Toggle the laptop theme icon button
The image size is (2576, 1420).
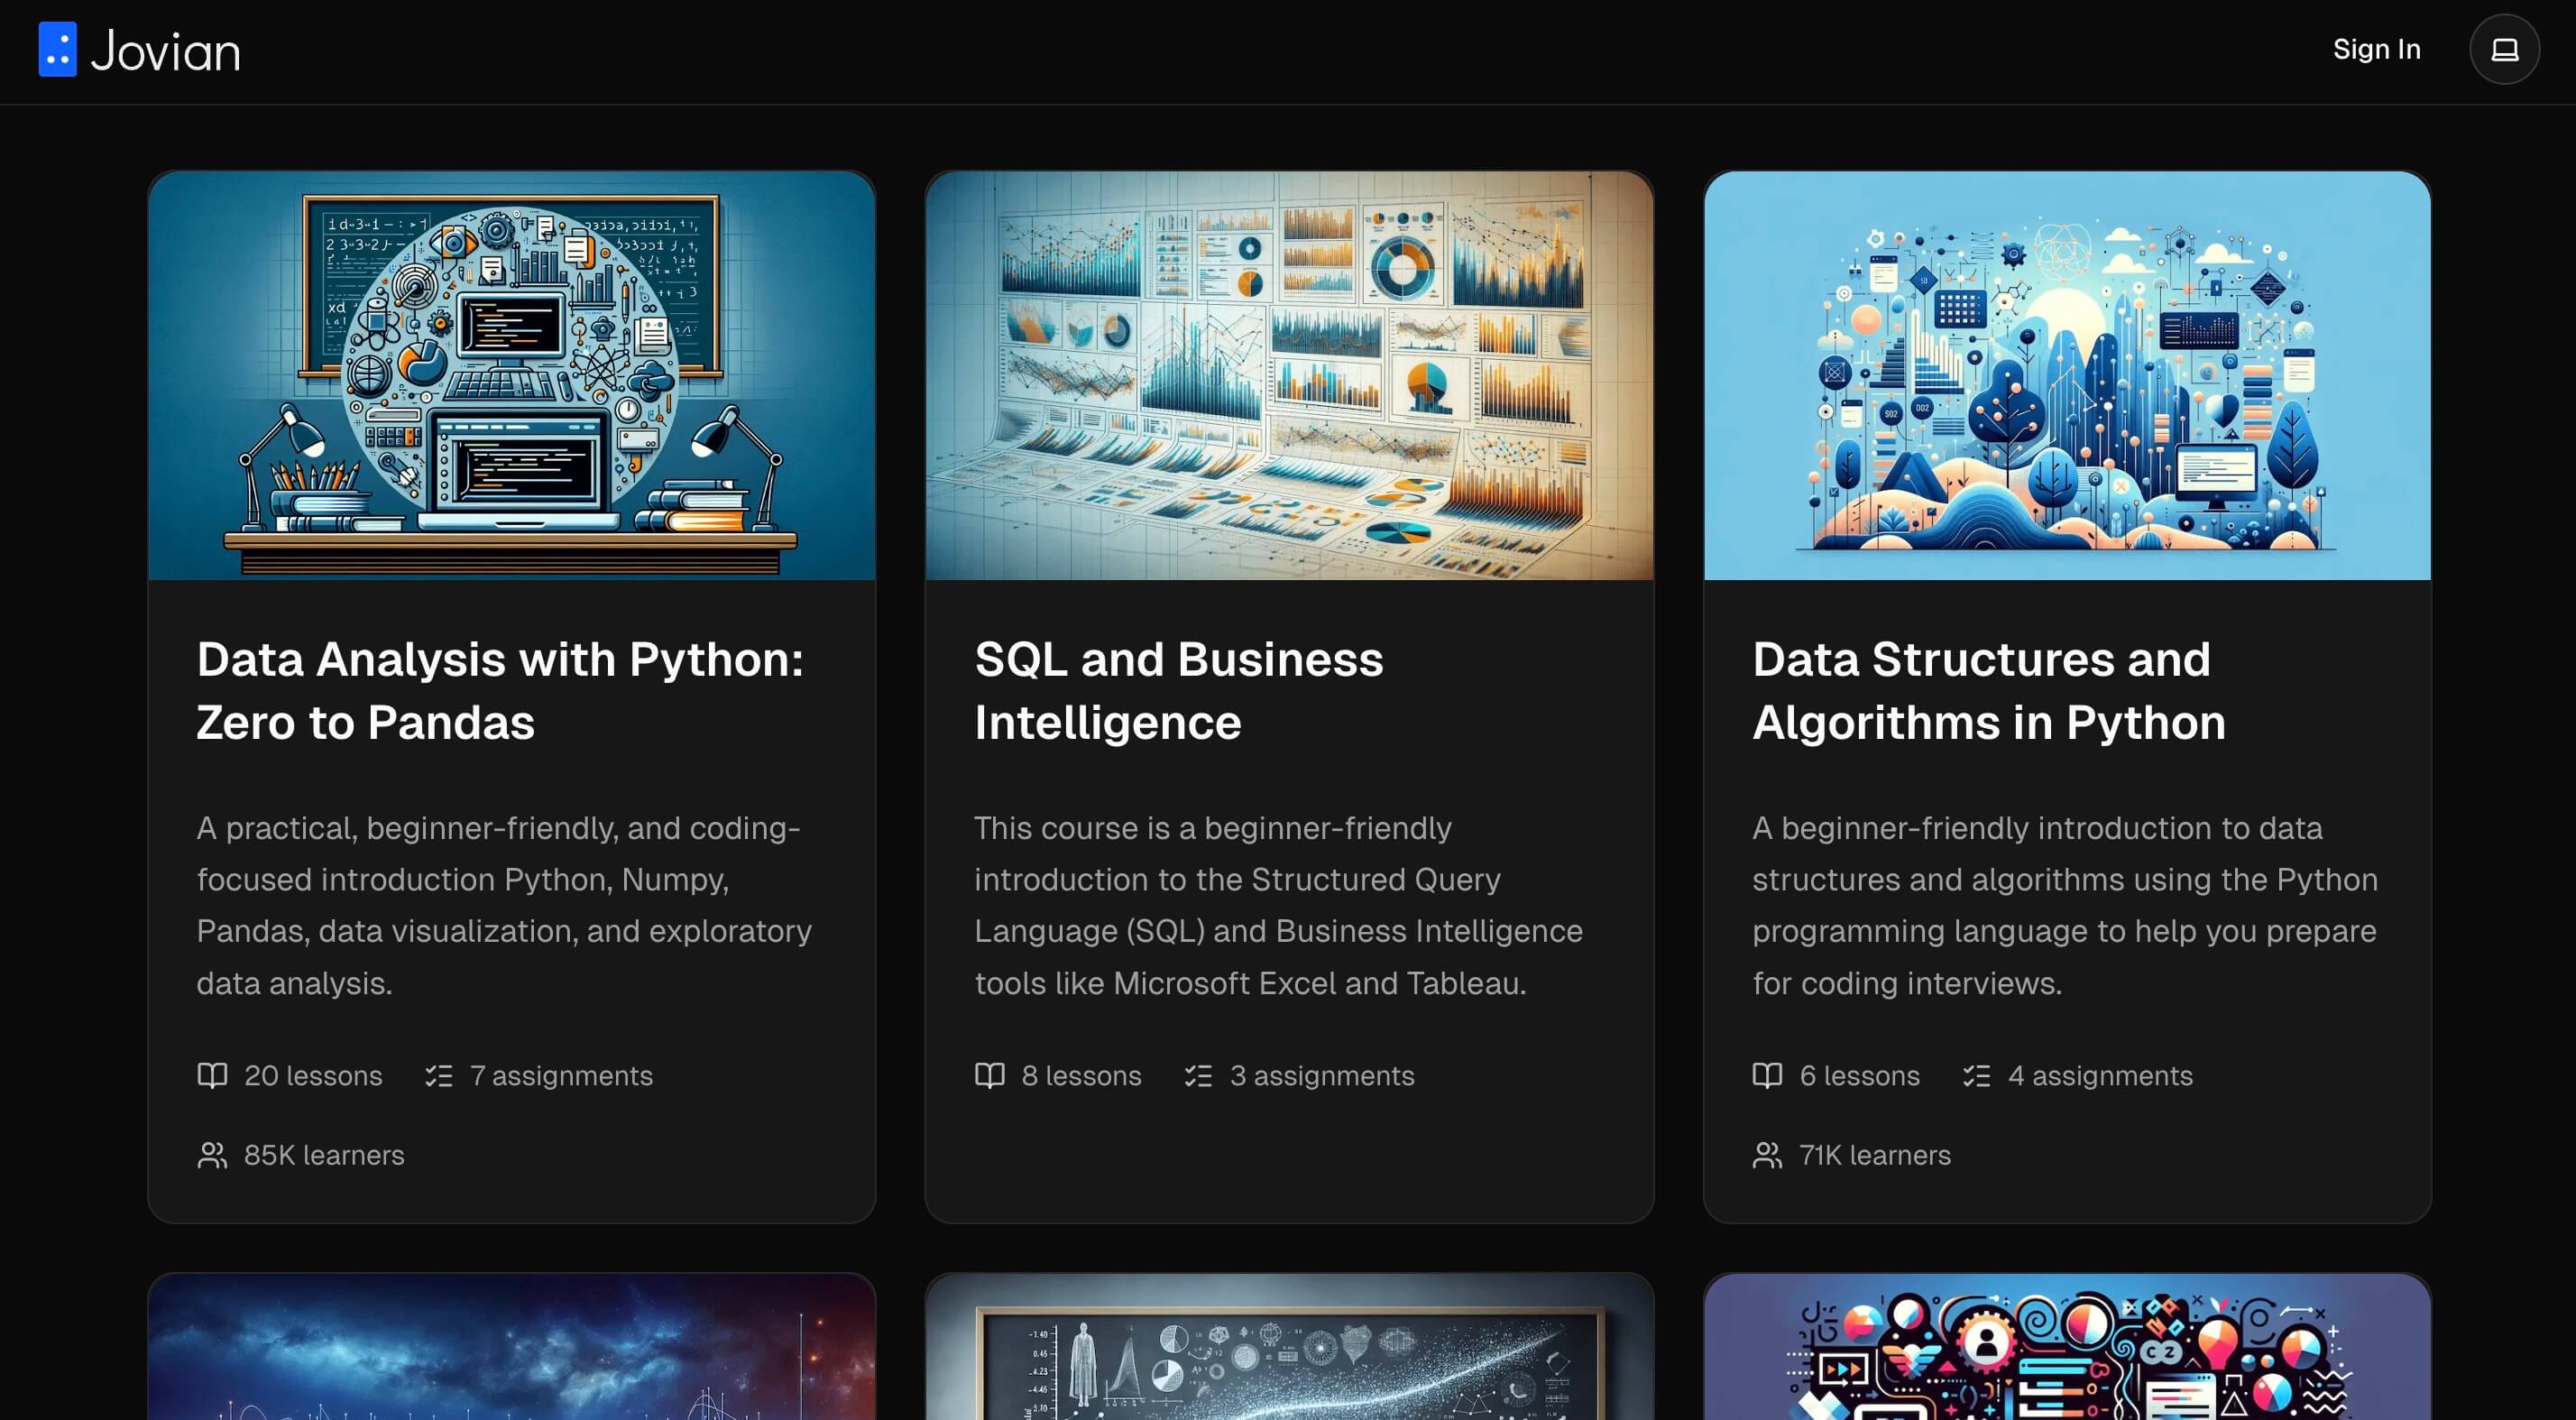click(x=2503, y=49)
